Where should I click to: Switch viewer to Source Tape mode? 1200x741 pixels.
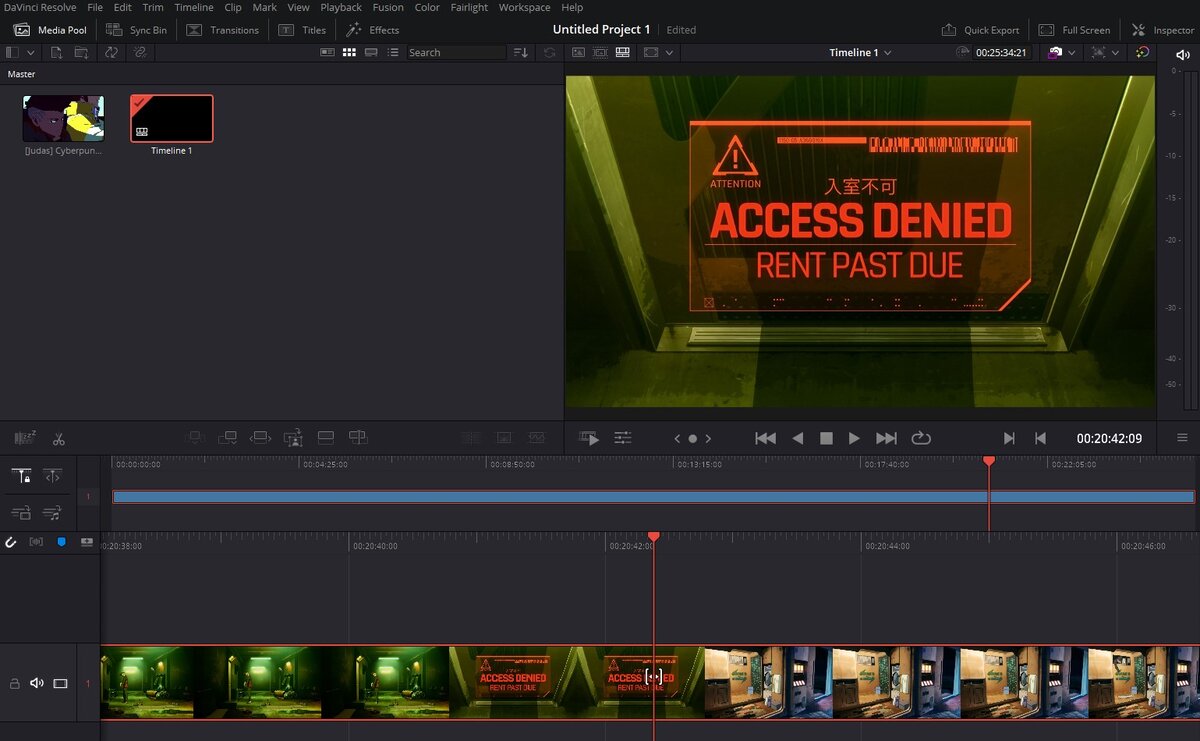click(x=600, y=52)
